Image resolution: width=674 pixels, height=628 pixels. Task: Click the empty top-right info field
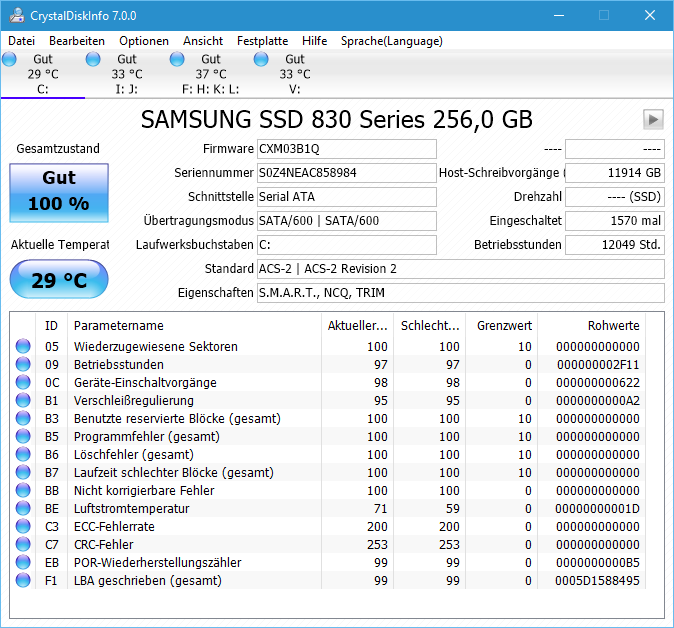(615, 149)
